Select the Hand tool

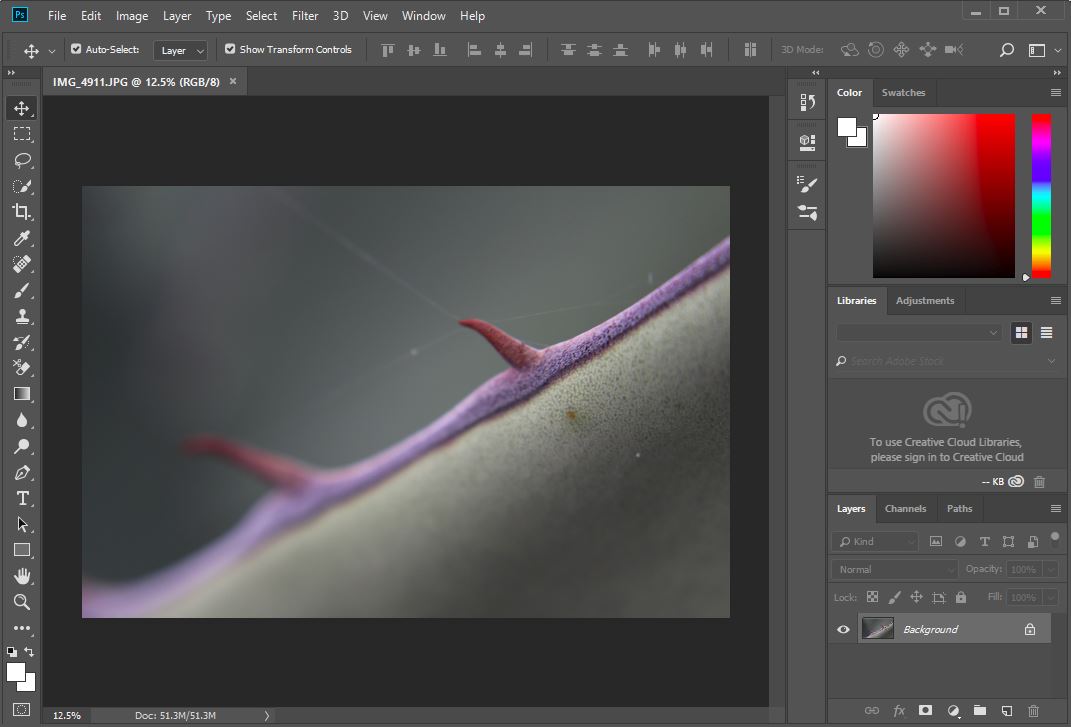[x=22, y=576]
